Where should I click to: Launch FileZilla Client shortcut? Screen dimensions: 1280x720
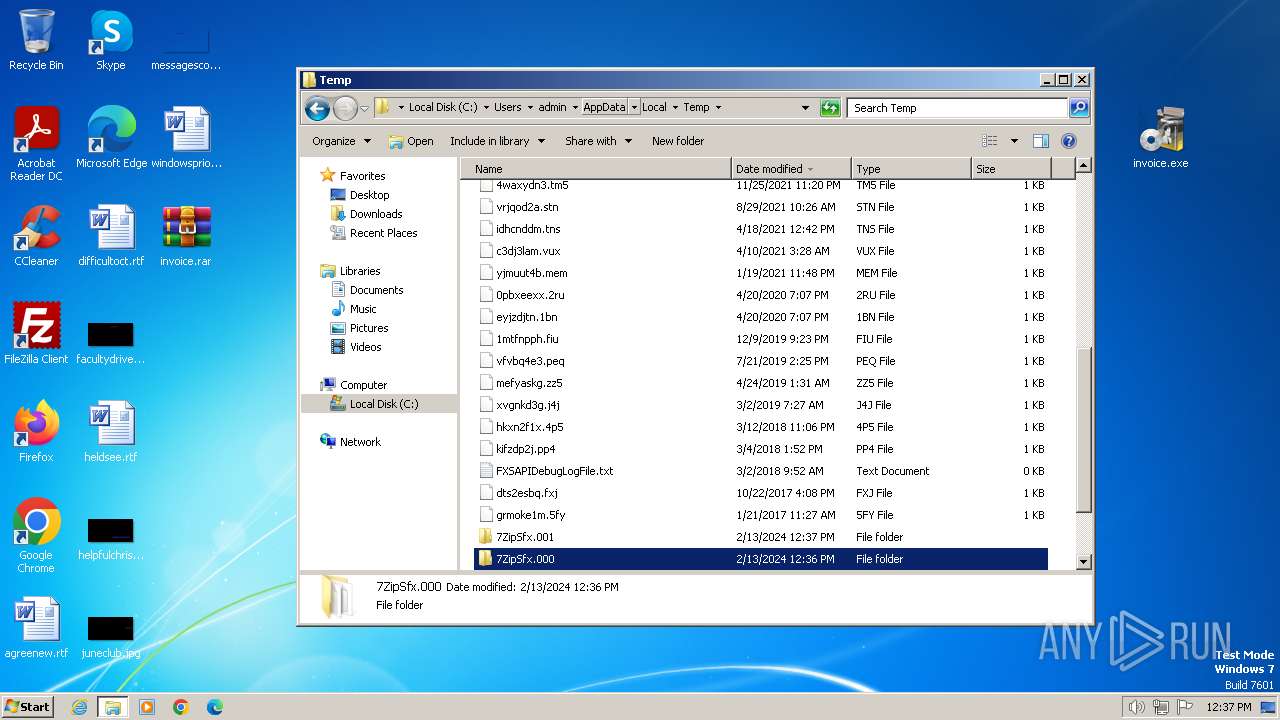(36, 333)
